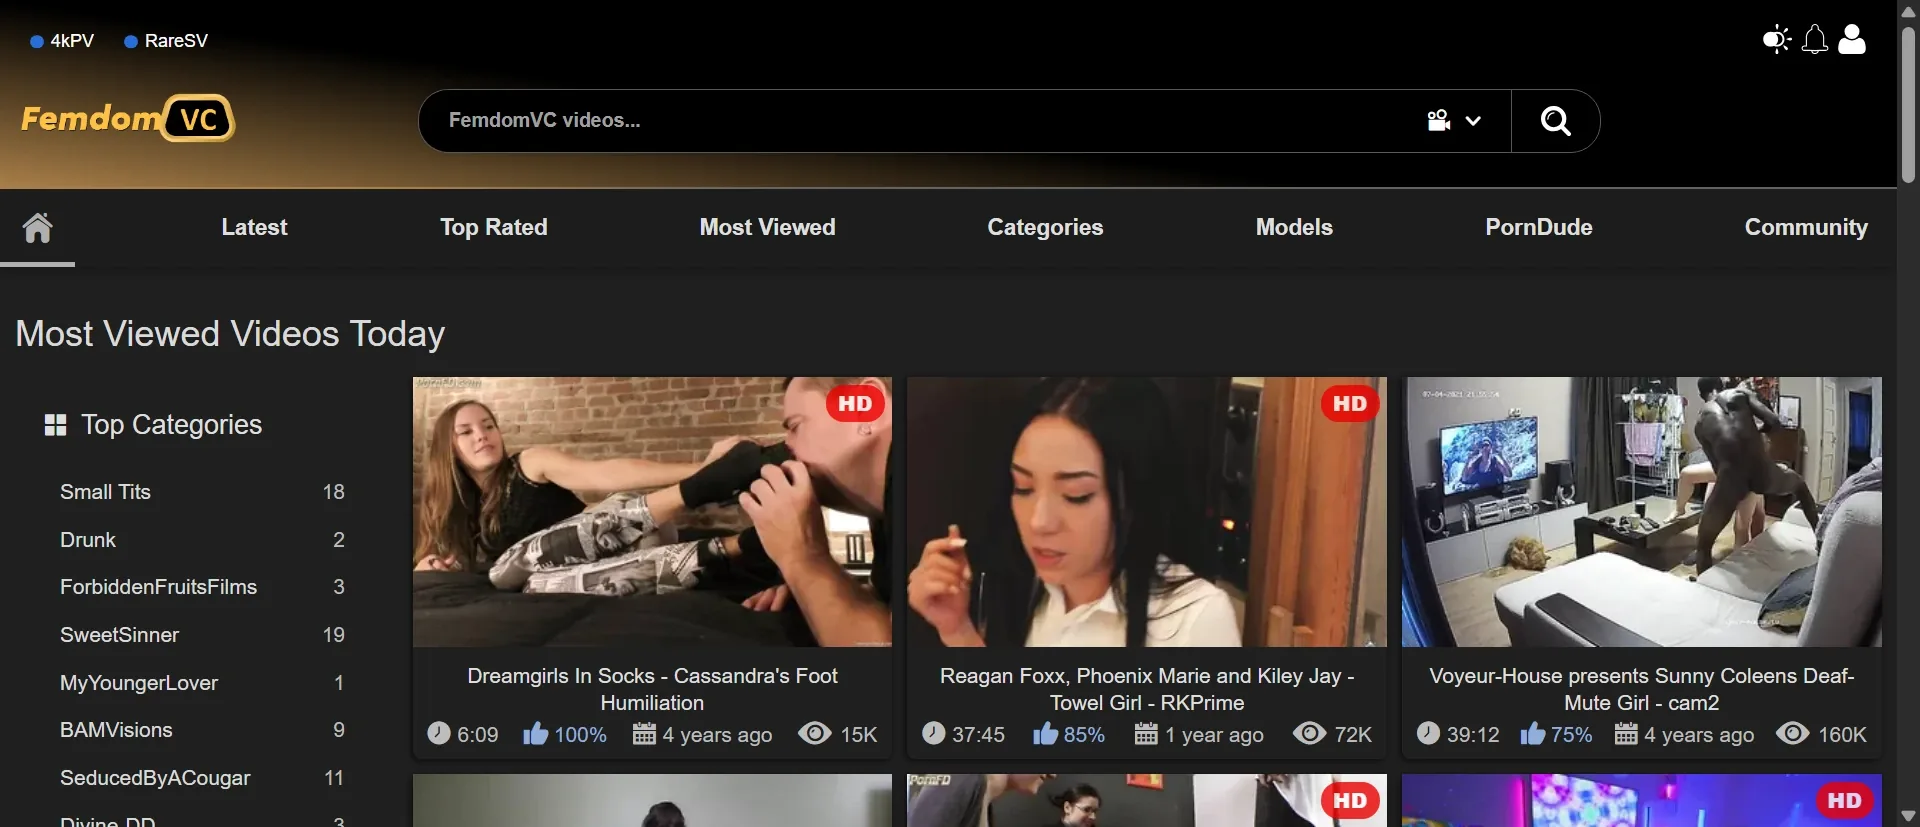1920x827 pixels.
Task: Select the BAMVisions category
Action: pos(116,730)
